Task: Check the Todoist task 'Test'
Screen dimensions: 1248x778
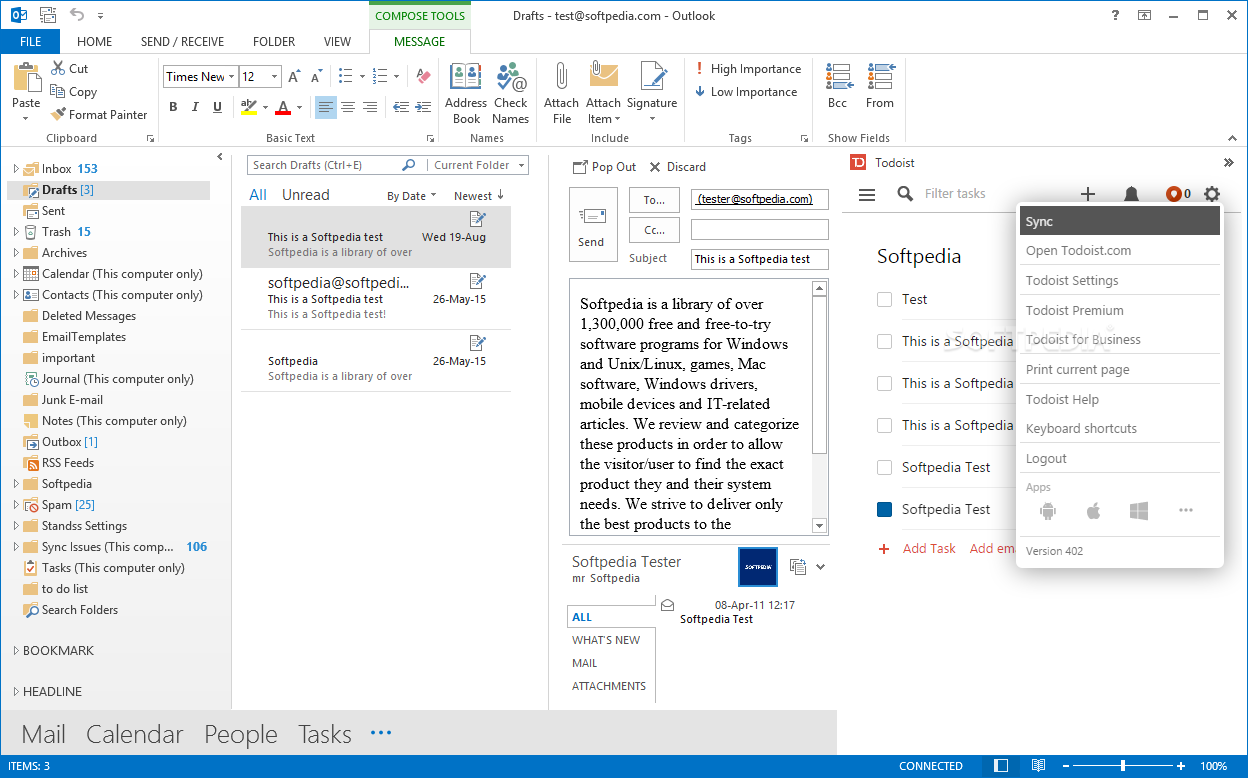Action: coord(884,299)
